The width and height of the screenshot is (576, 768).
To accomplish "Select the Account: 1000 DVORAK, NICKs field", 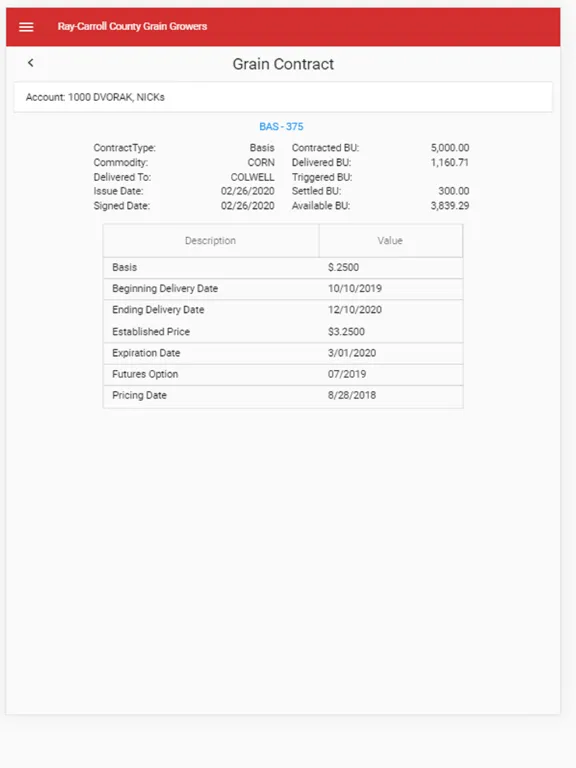I will pos(283,97).
